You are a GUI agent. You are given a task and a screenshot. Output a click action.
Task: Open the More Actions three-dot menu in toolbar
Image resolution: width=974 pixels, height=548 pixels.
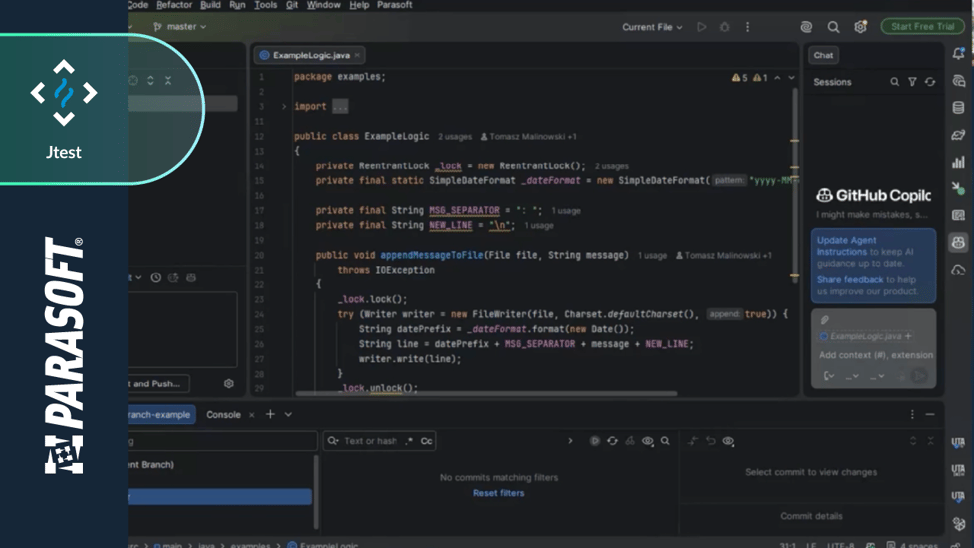click(747, 27)
